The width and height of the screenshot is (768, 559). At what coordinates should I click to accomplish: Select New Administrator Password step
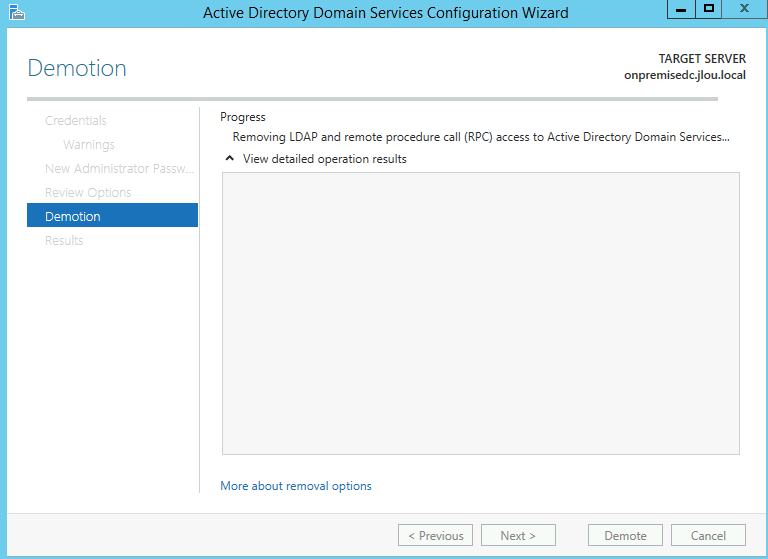[120, 169]
